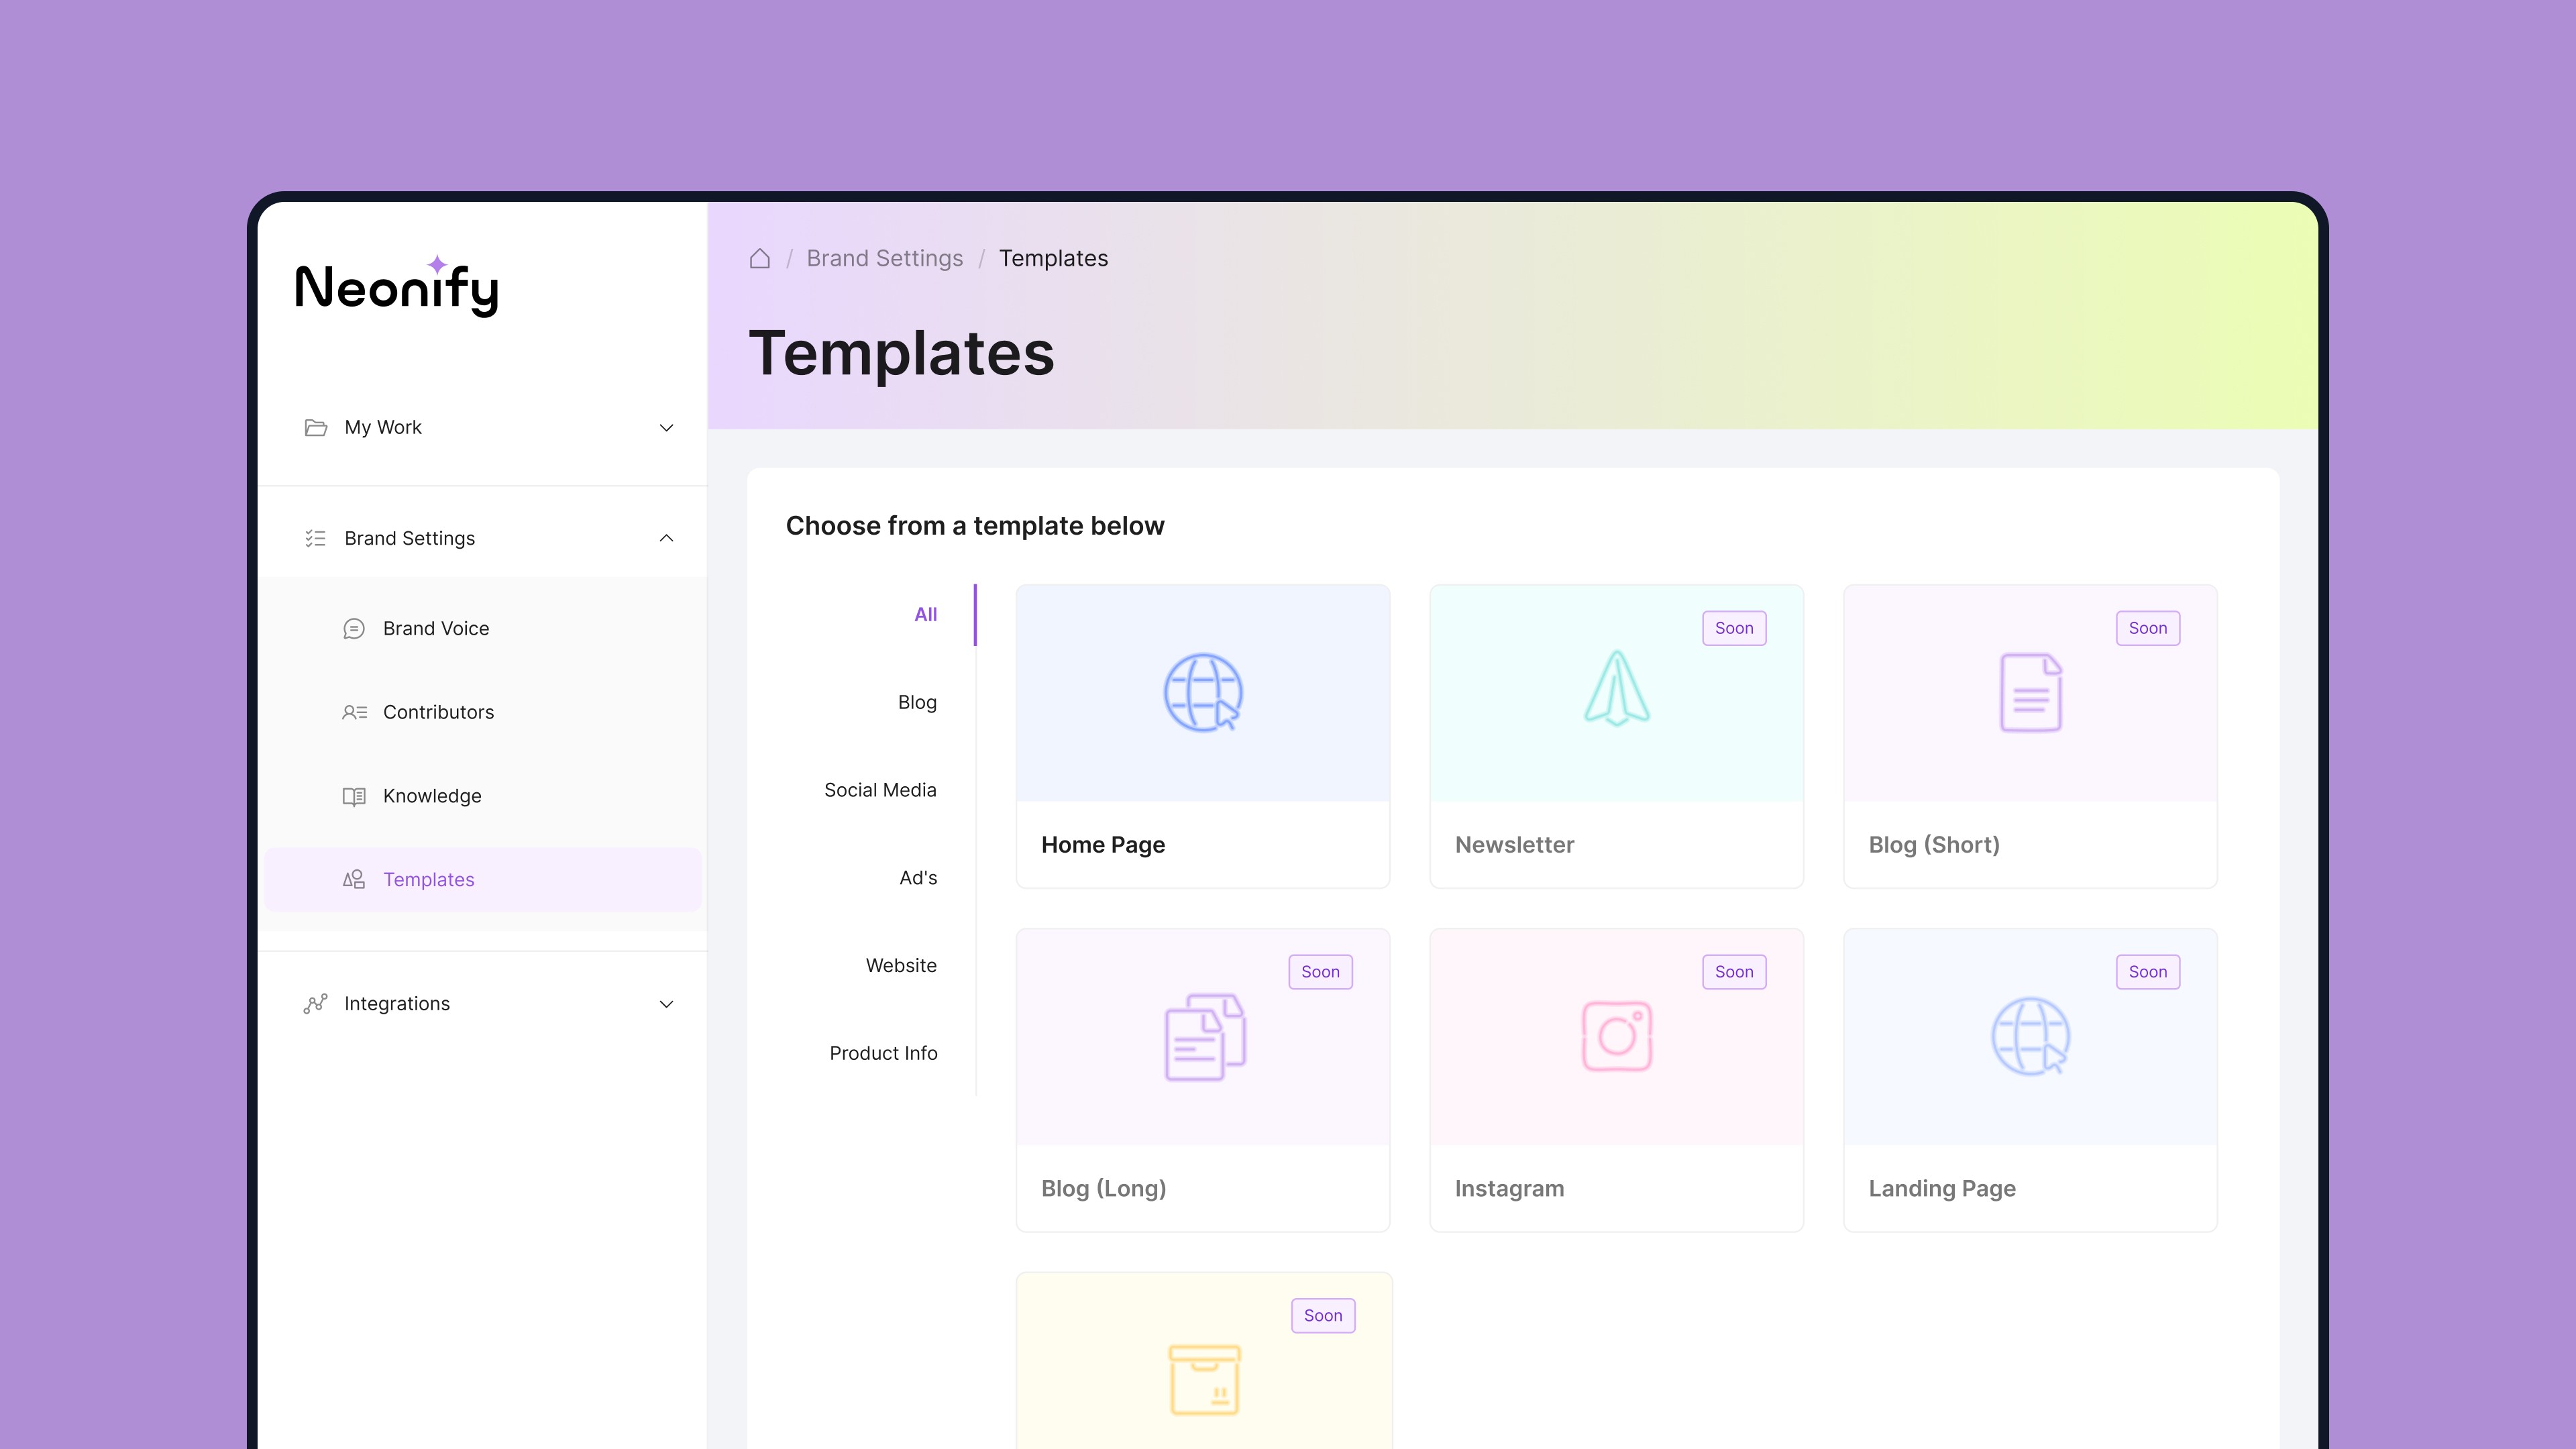Open the Home Page template card
This screenshot has height=1449, width=2576.
tap(1202, 736)
